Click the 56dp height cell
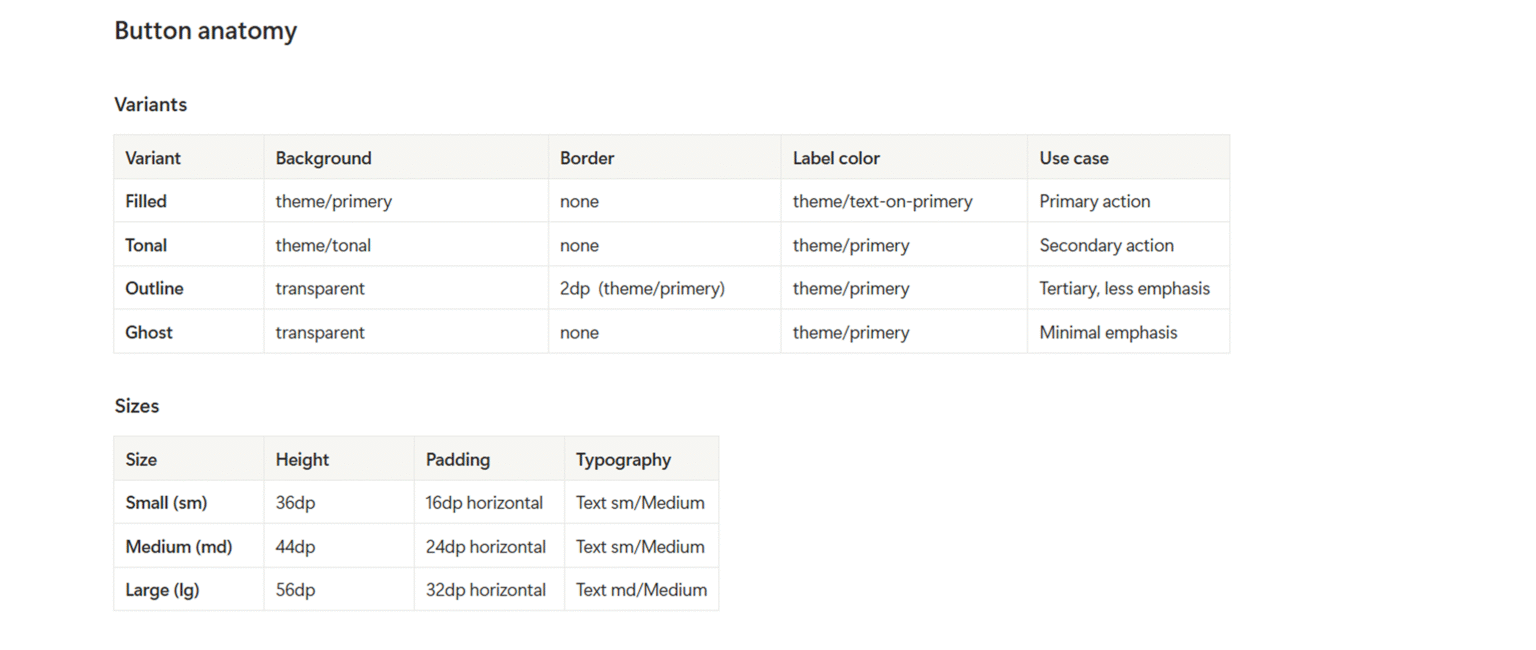This screenshot has width=1536, height=650. (295, 590)
